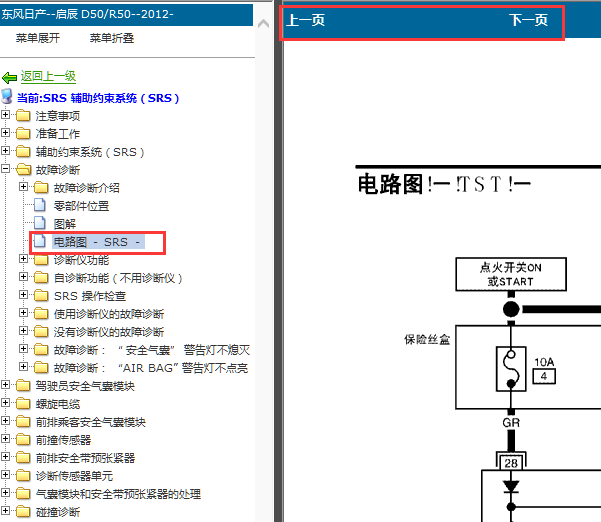The height and width of the screenshot is (522, 601).
Task: Click the folder icon for 驾驶员安全气囊模块
Action: click(23, 386)
